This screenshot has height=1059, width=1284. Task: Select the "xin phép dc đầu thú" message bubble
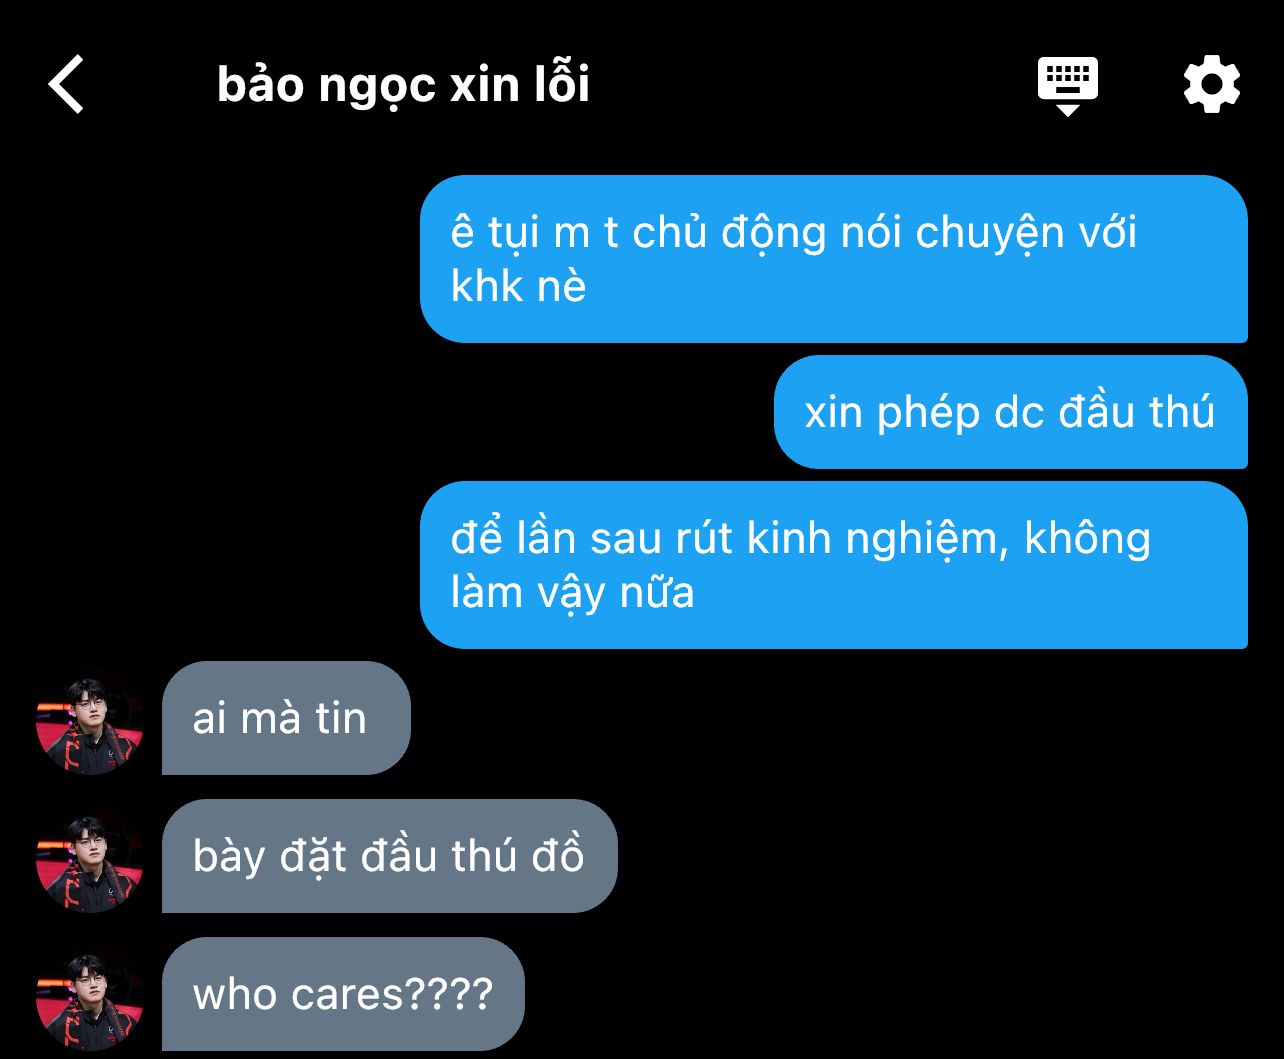click(x=1011, y=412)
